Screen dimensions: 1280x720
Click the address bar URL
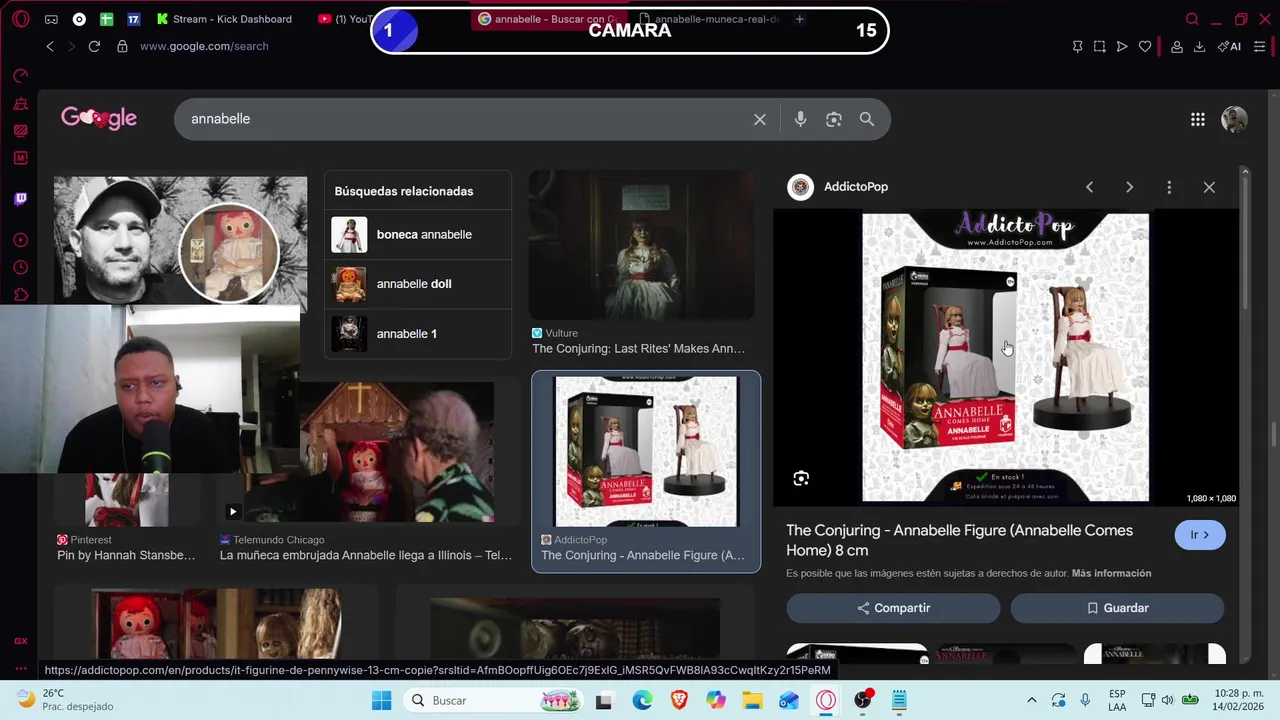204,46
